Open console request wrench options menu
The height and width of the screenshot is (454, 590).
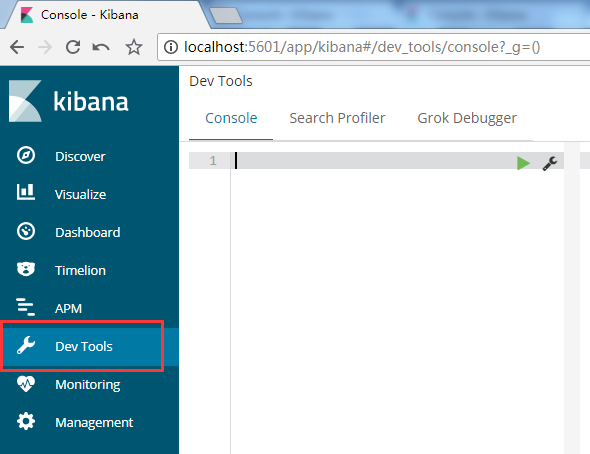(549, 163)
